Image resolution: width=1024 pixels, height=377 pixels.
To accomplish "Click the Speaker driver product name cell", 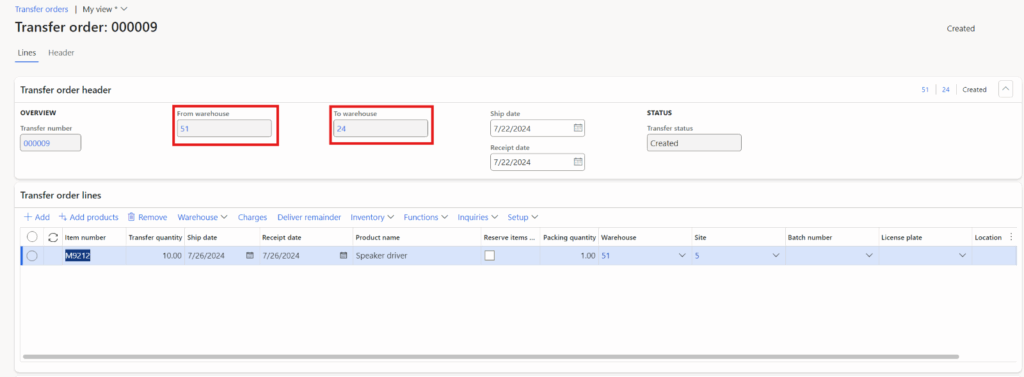I will (417, 255).
